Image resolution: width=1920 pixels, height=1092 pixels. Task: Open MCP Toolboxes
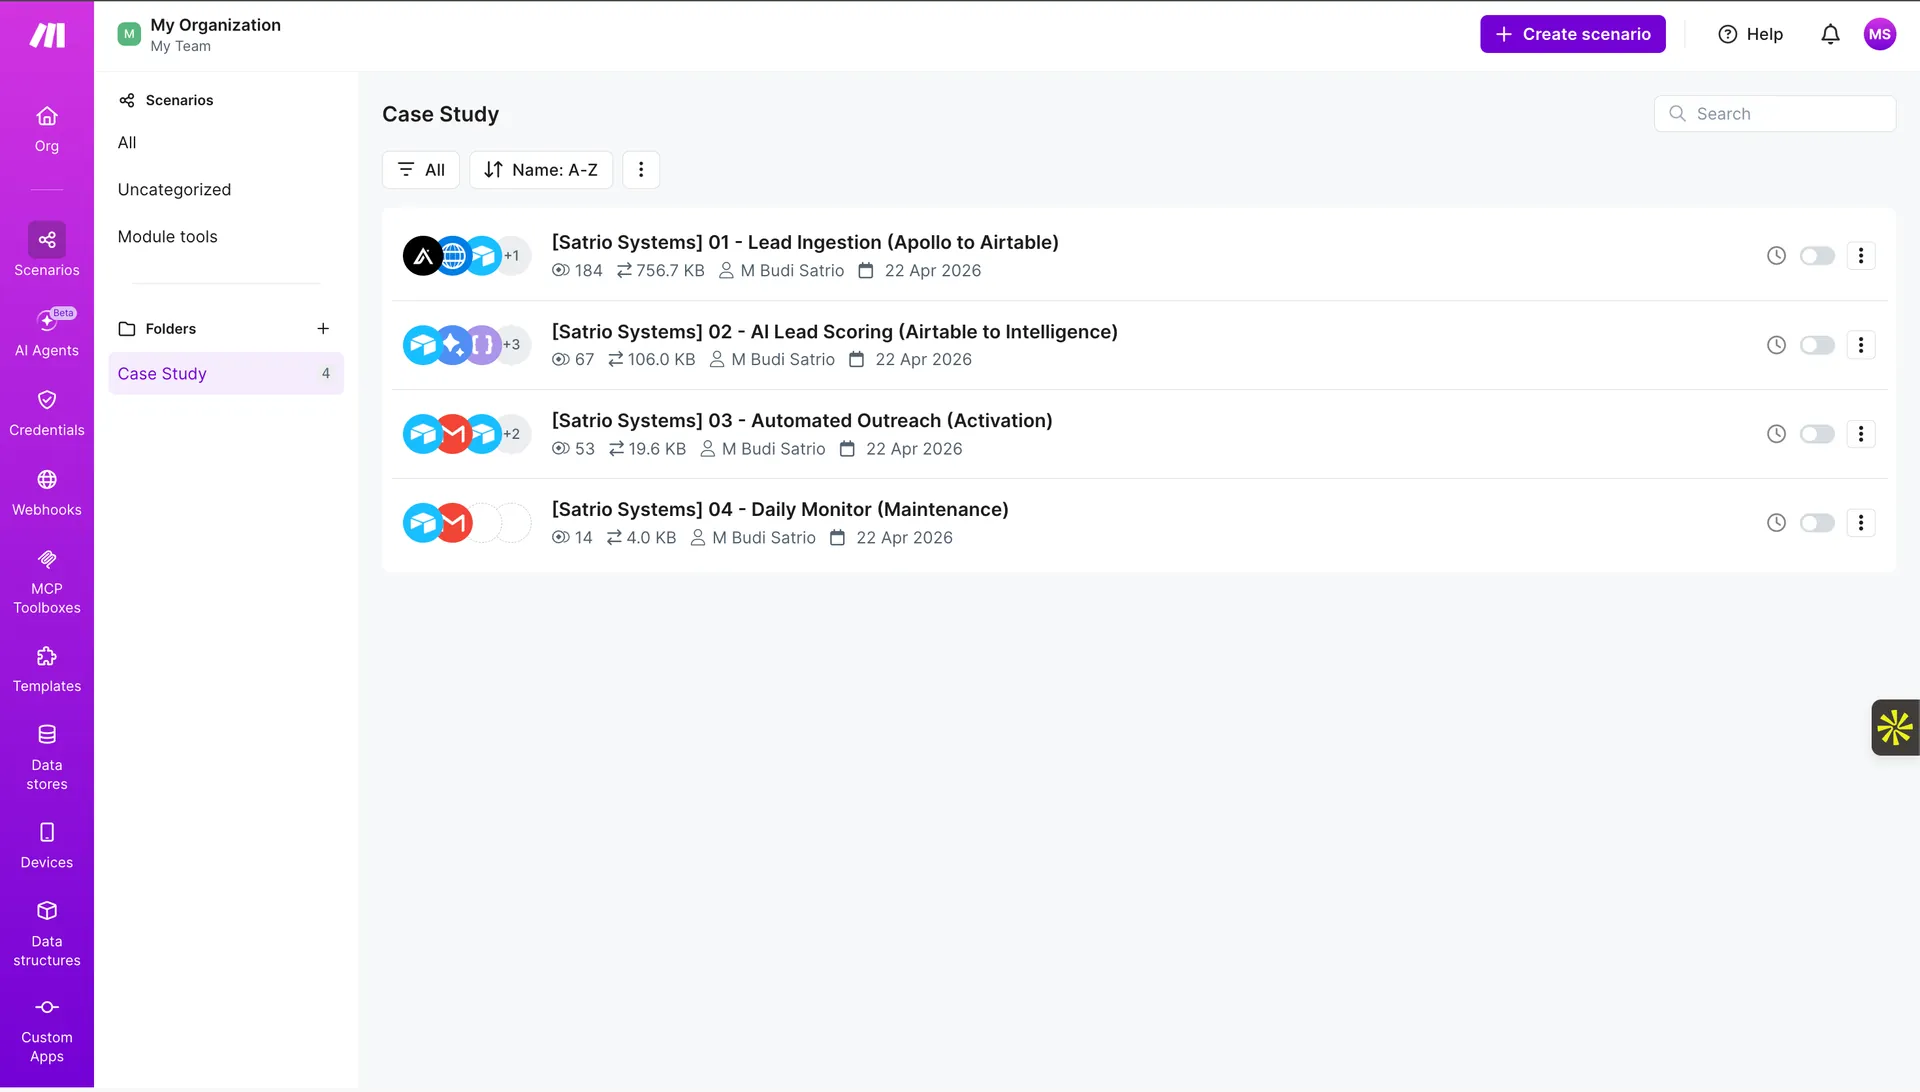pos(47,580)
